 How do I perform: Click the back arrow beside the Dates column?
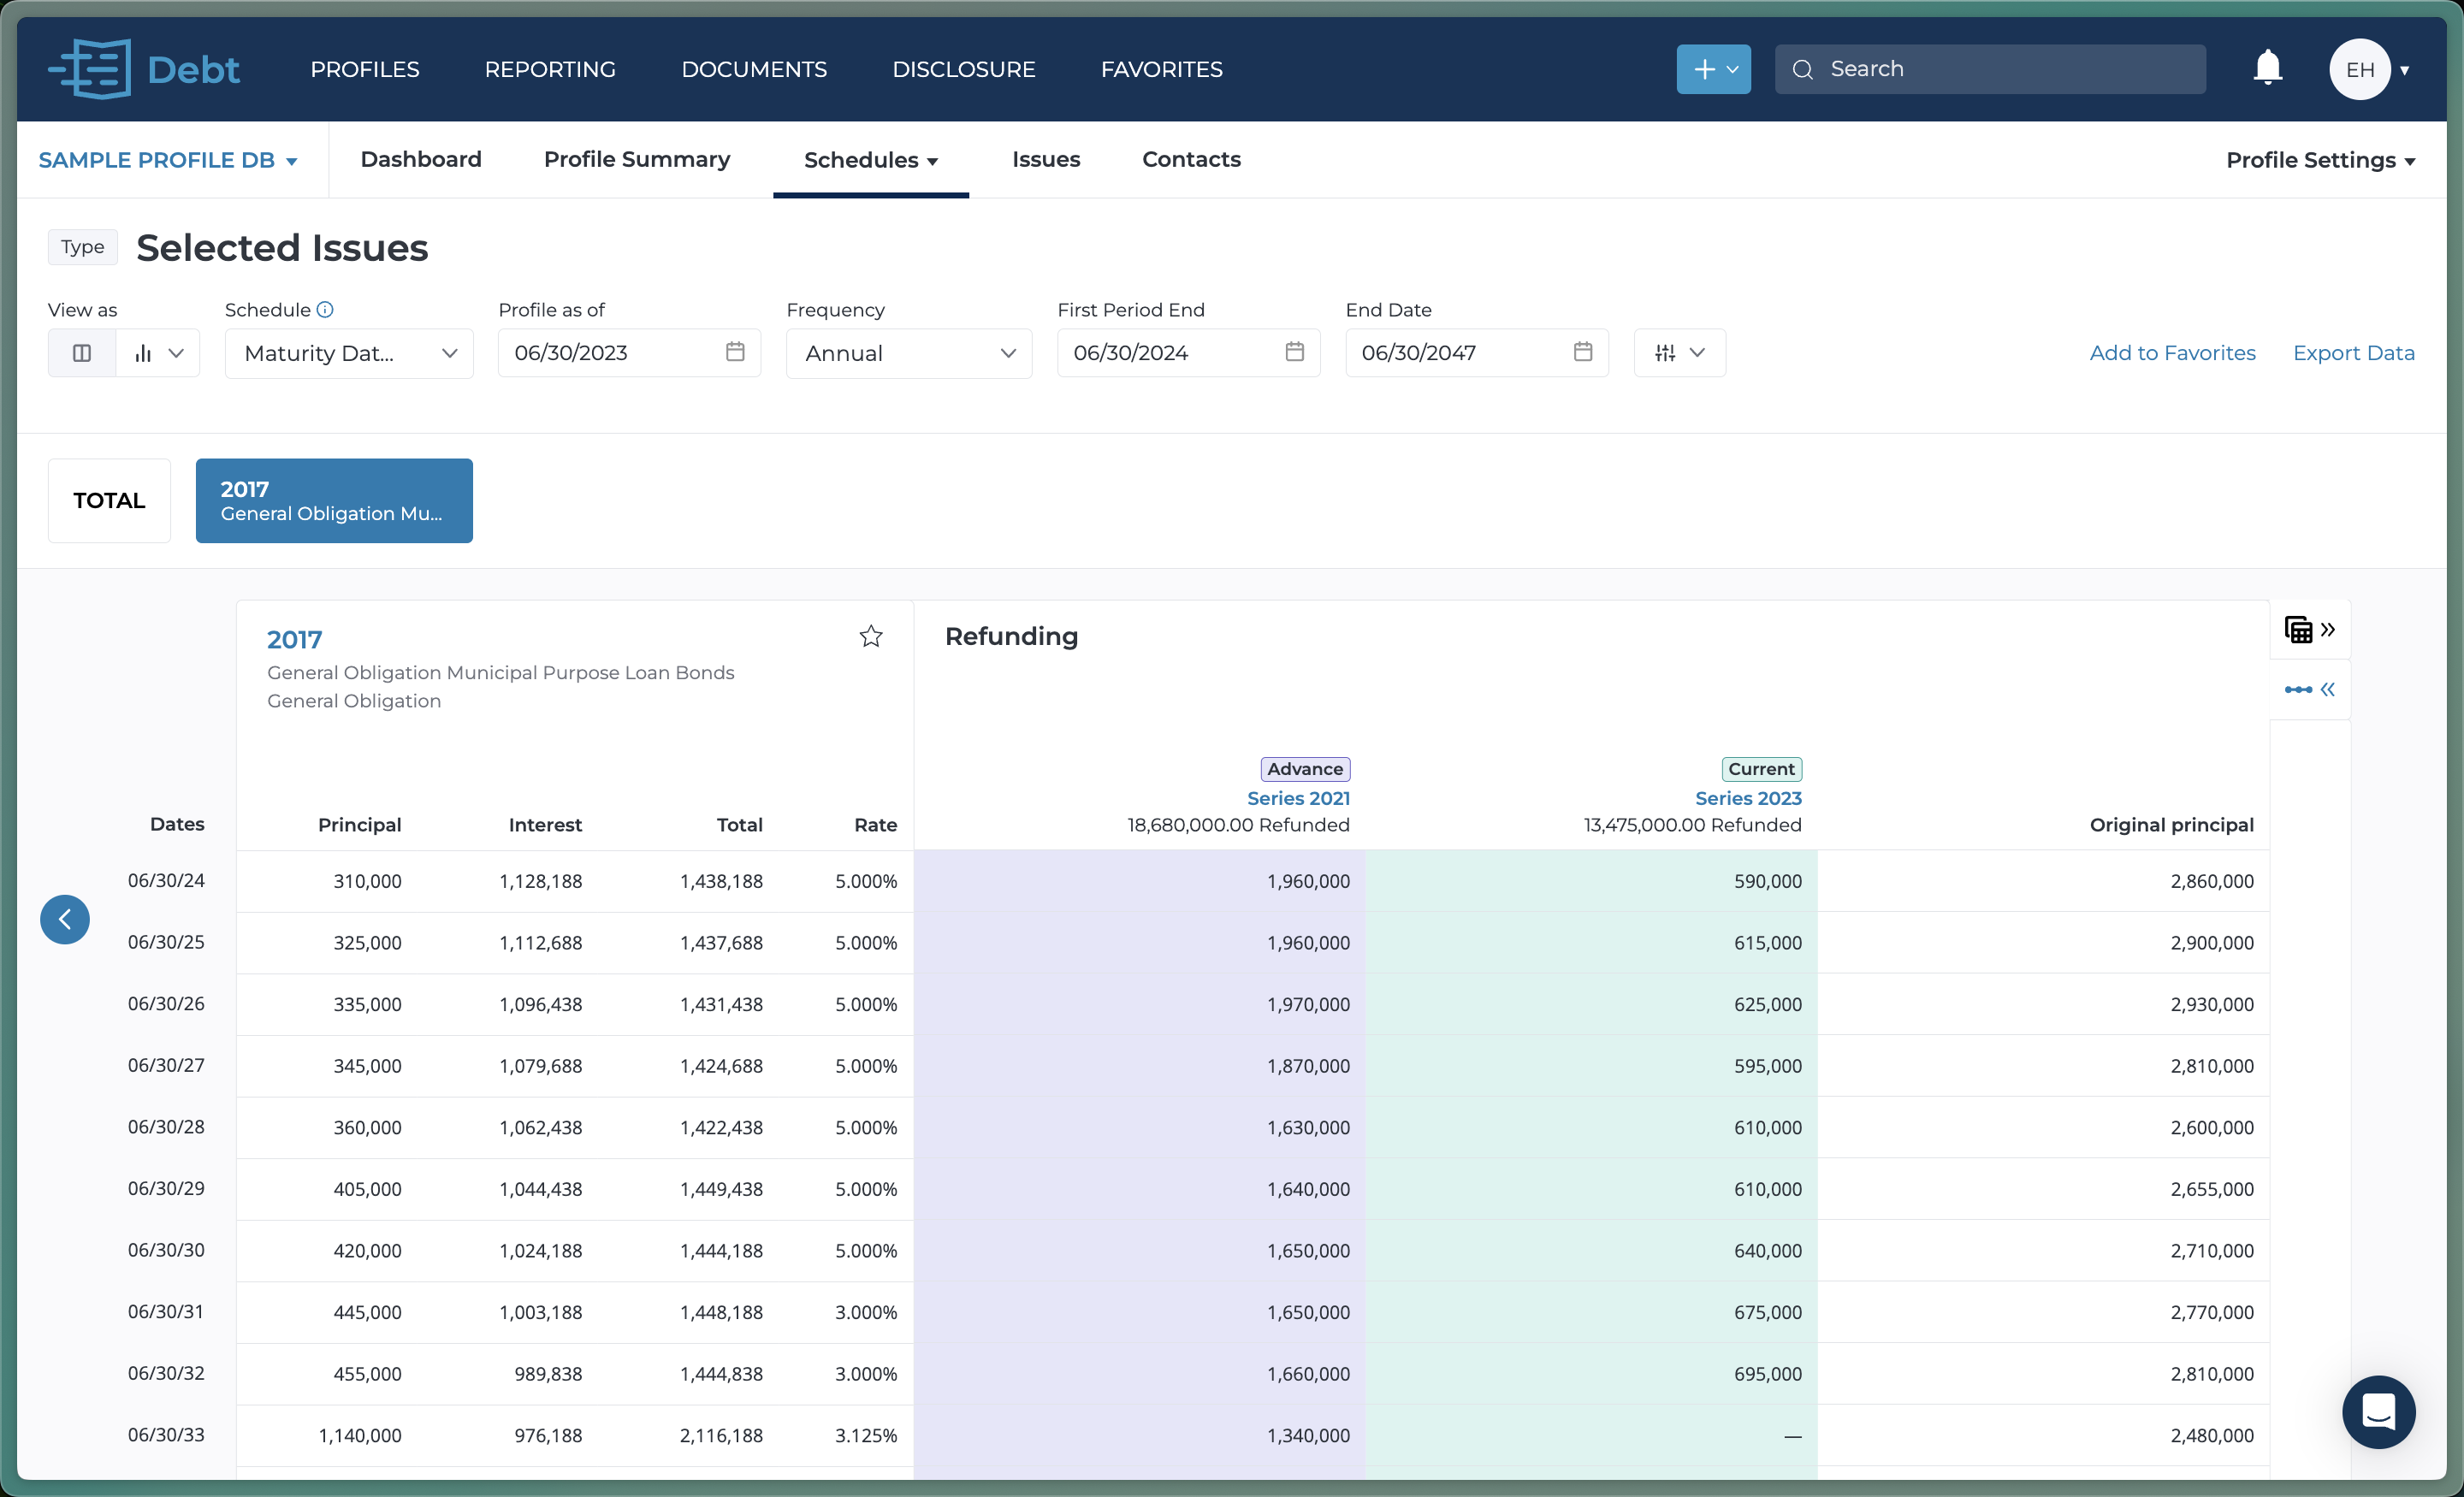(65, 919)
